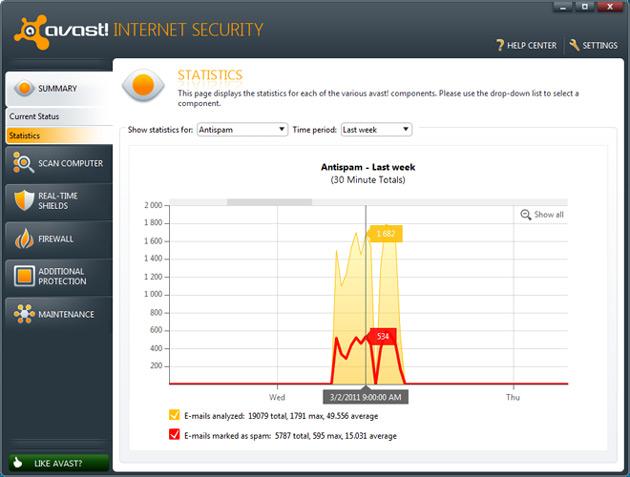Close the avast window
This screenshot has height=477, width=630.
click(x=610, y=7)
